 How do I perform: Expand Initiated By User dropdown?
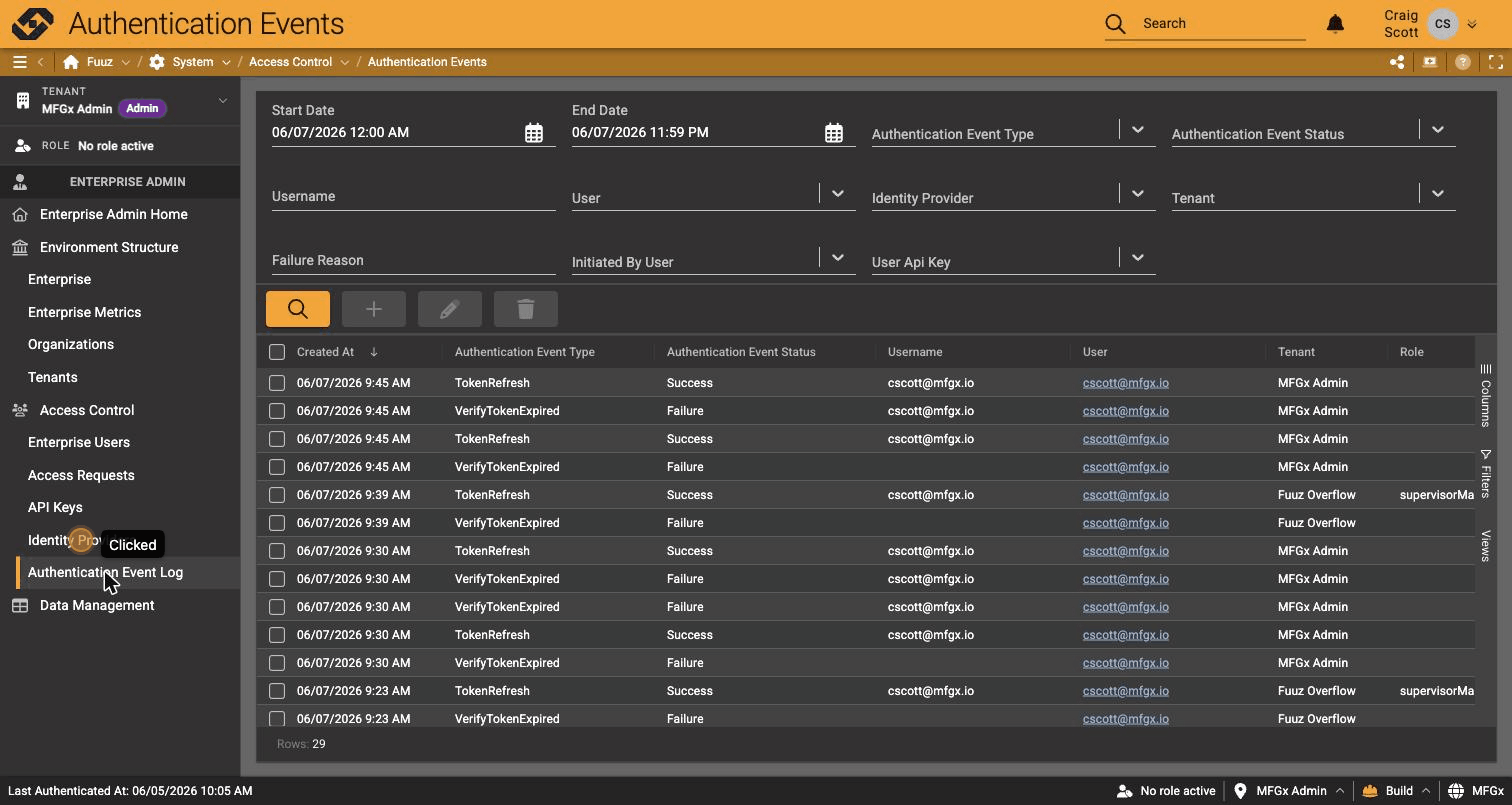pos(838,258)
